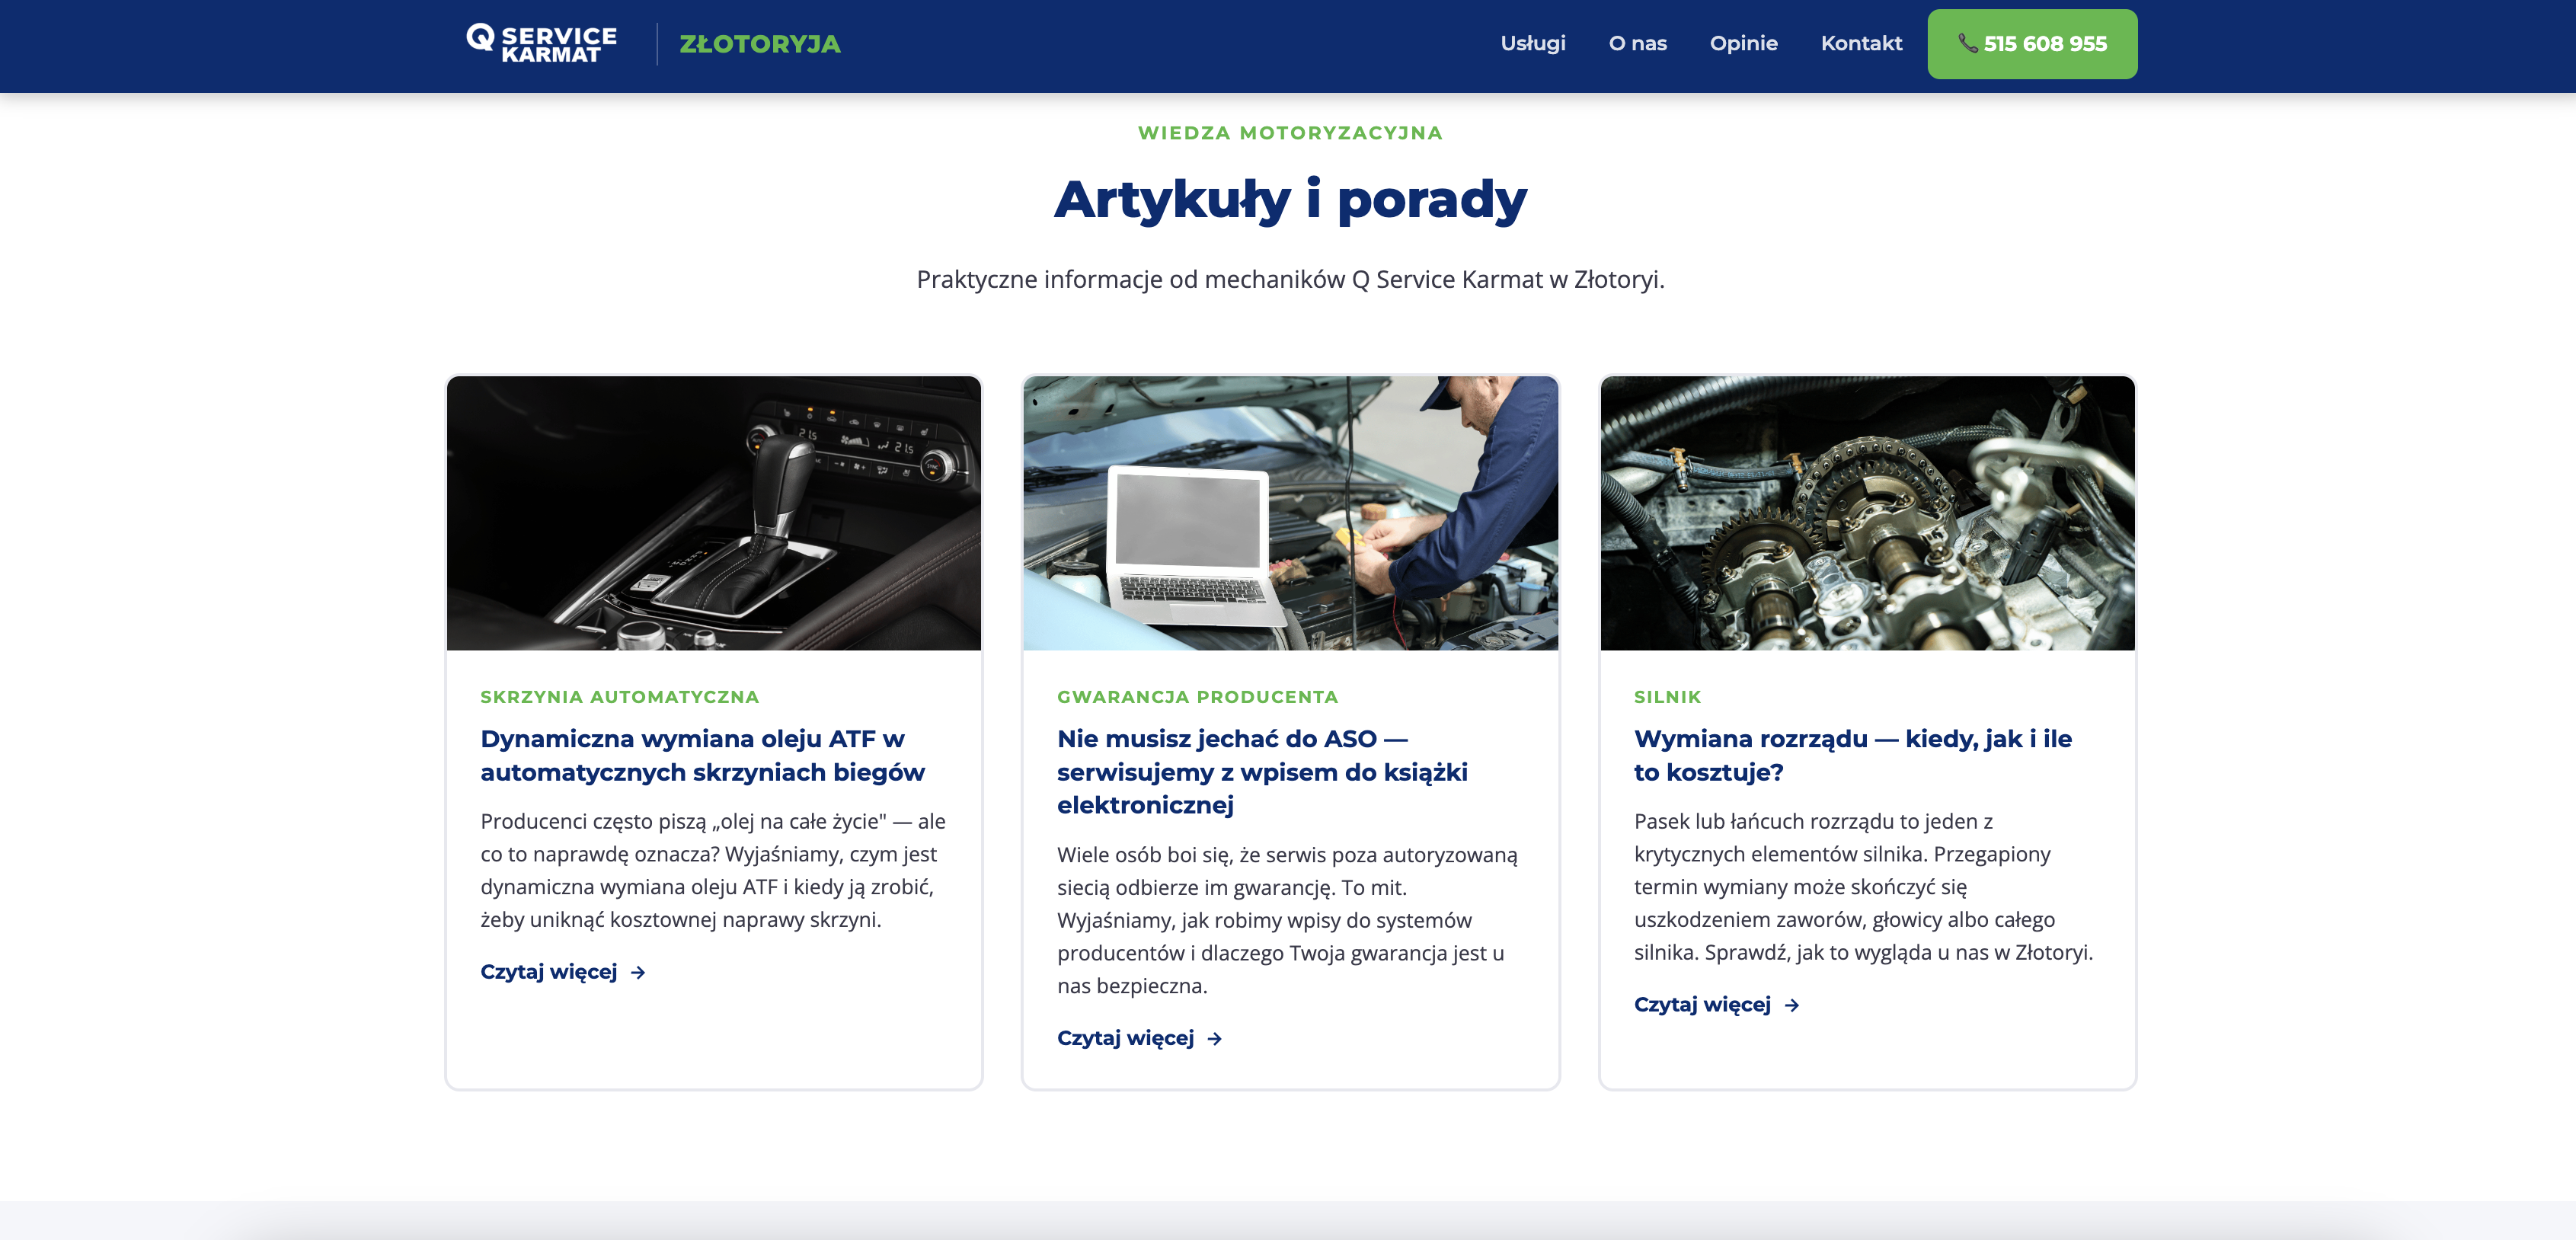Click Czytaj więcej under the ASO warranty article
The width and height of the screenshot is (2576, 1240).
coord(1140,1038)
